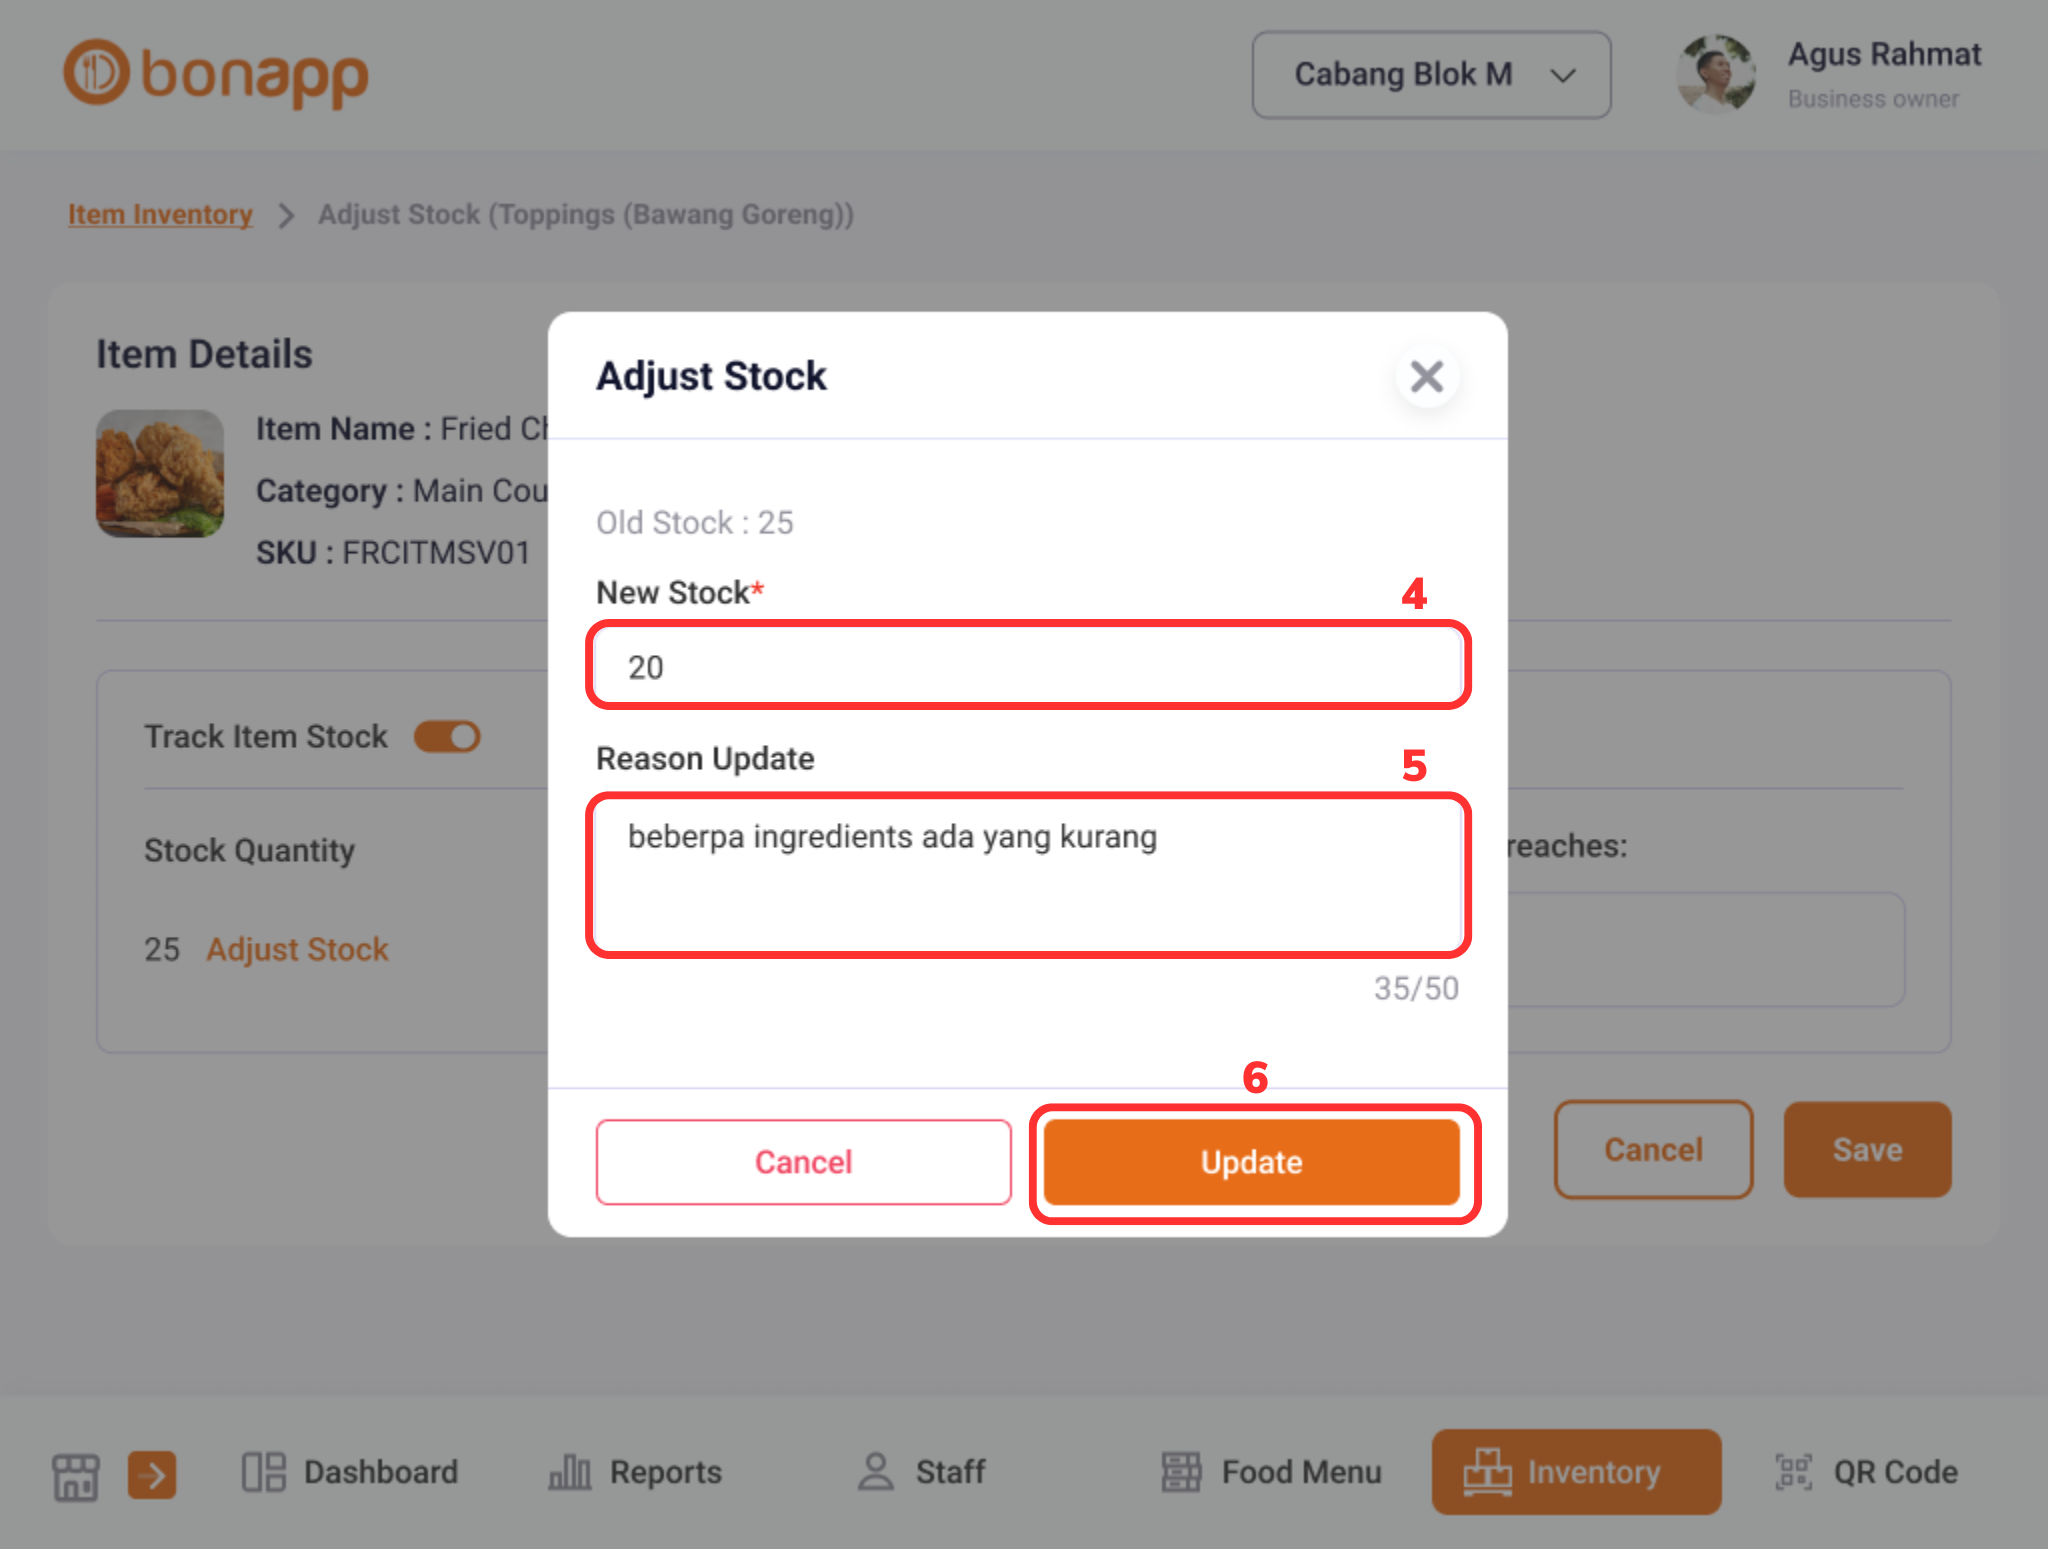
Task: Click the orange arrow expand icon
Action: (152, 1475)
